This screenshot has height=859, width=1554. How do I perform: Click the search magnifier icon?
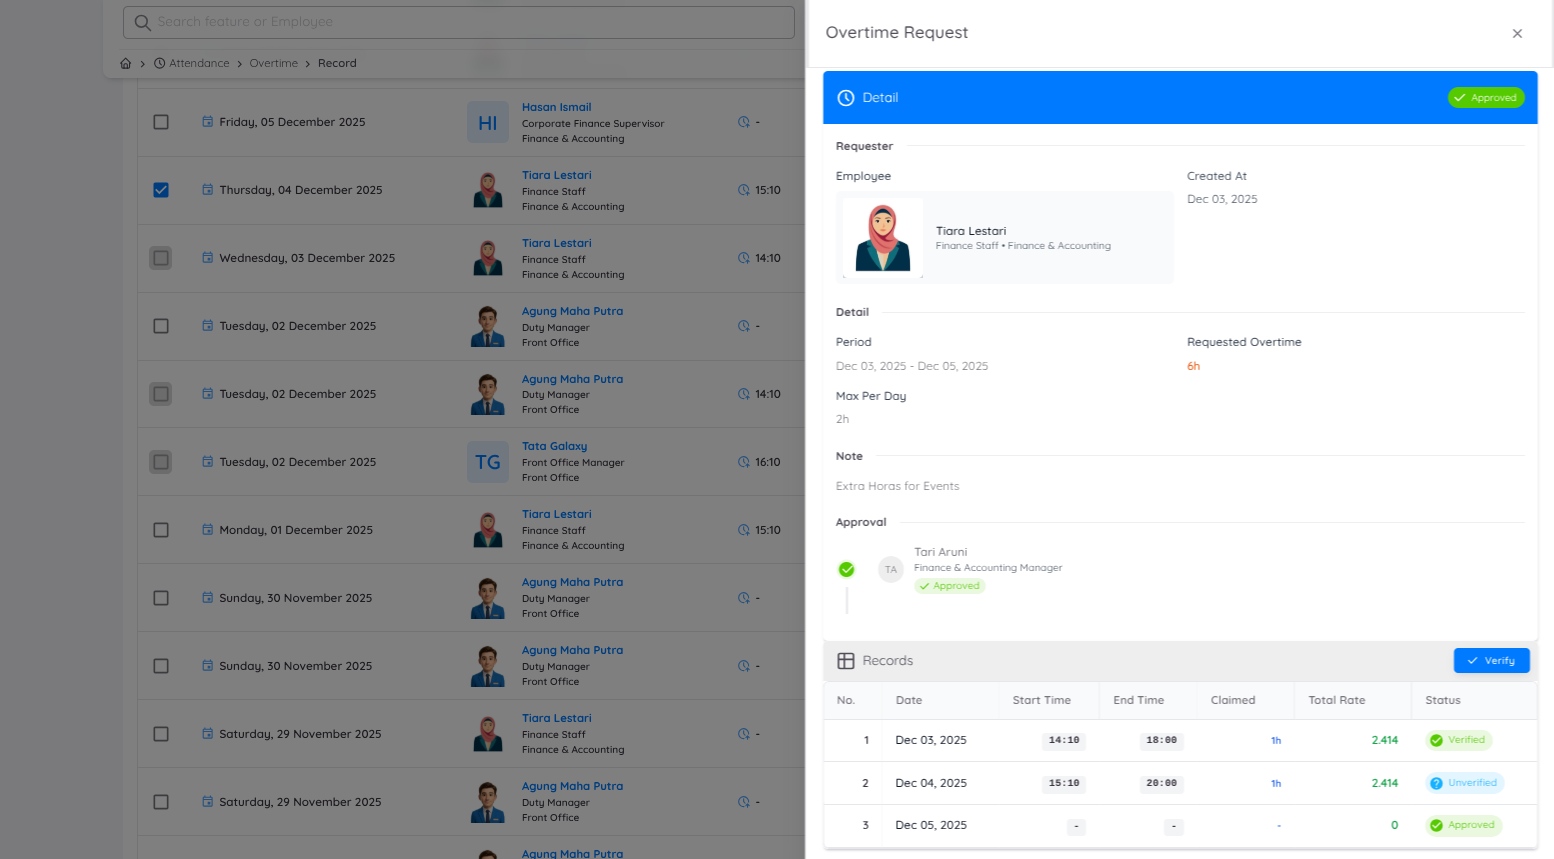tap(142, 22)
